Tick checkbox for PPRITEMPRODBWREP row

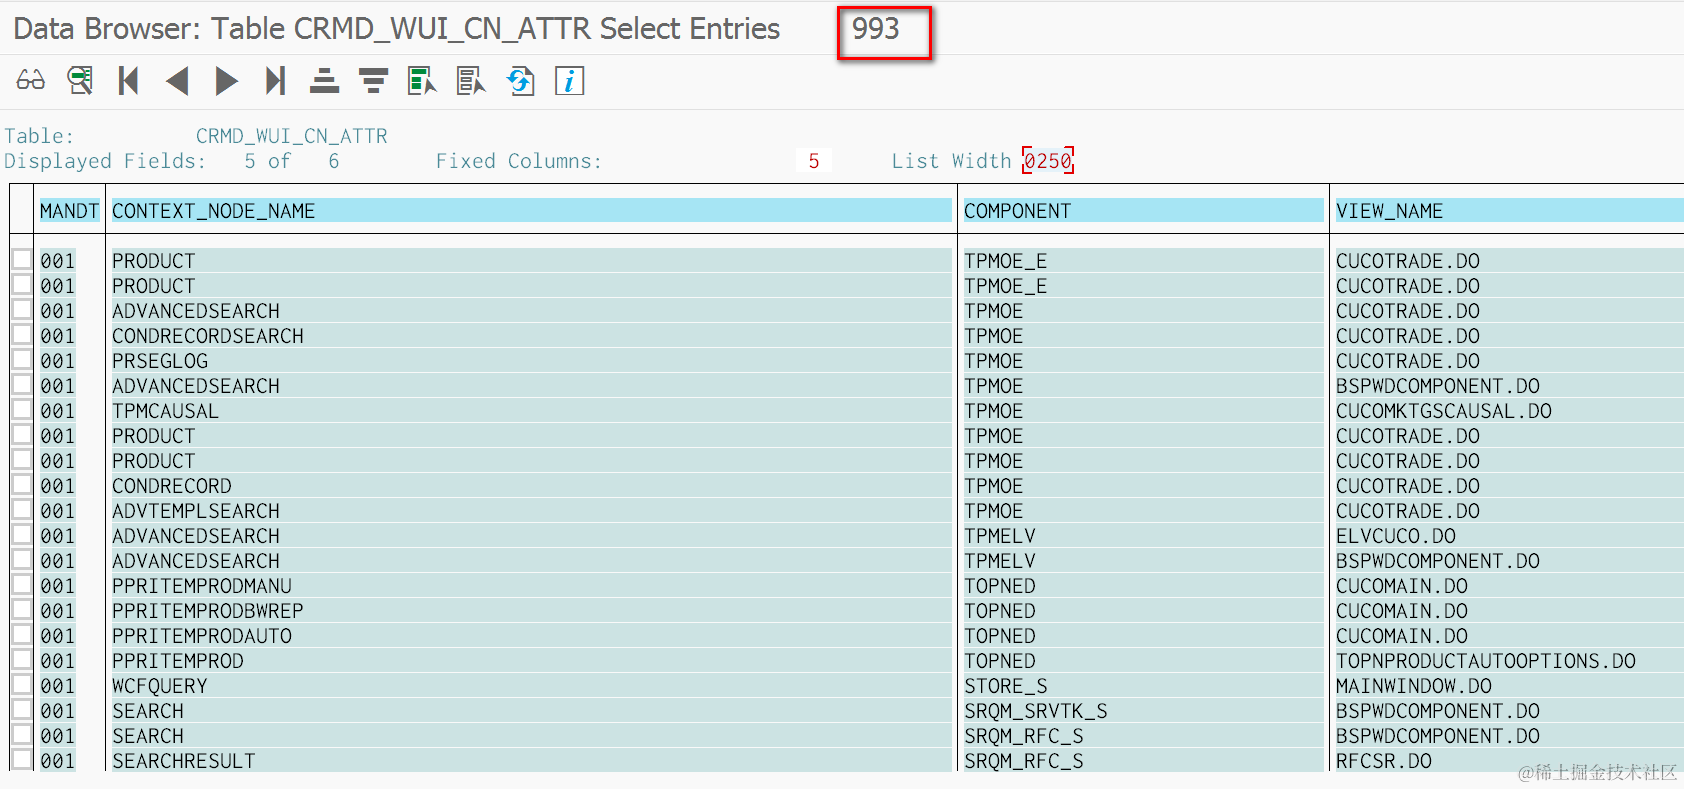(21, 609)
